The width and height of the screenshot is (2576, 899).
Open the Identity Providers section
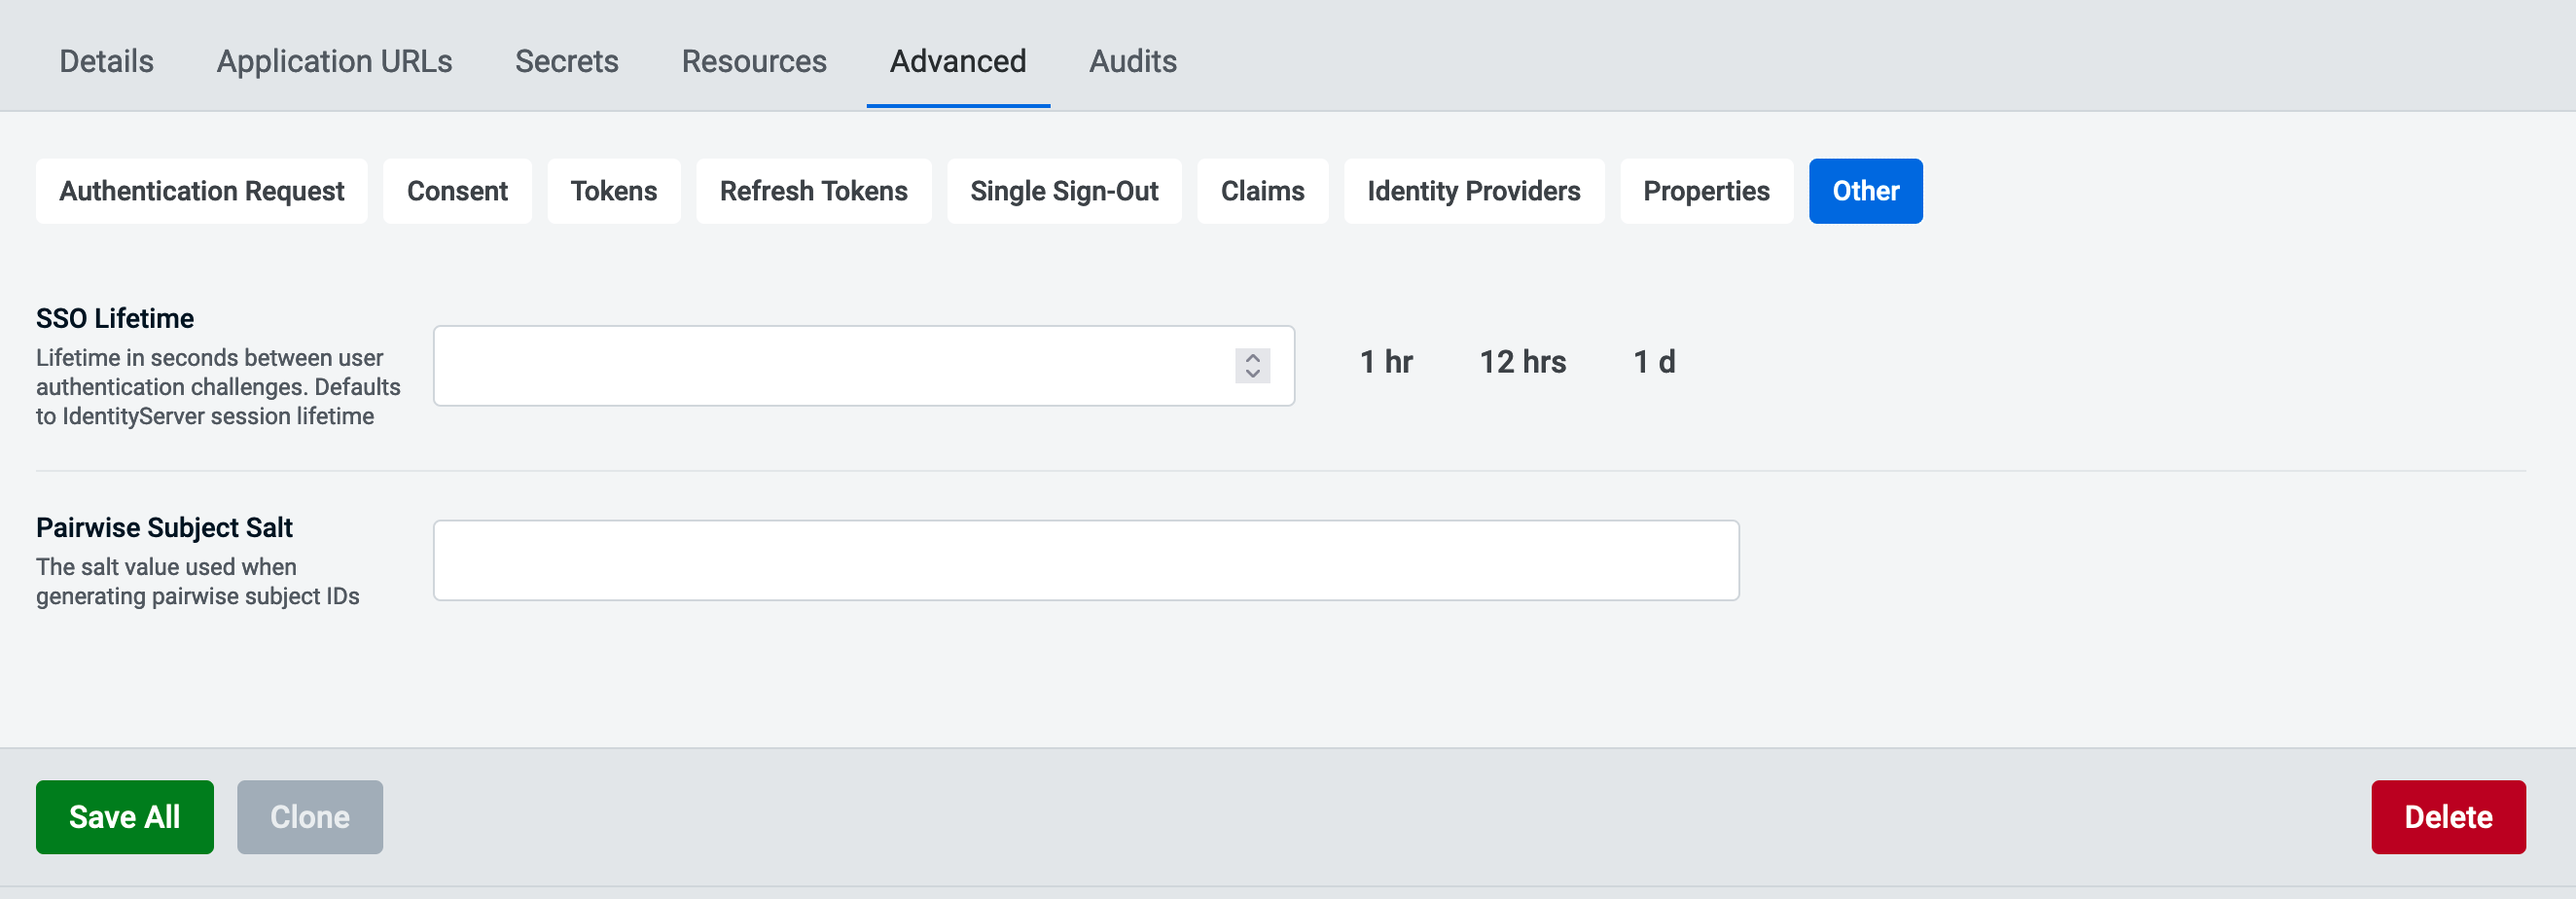[1473, 191]
